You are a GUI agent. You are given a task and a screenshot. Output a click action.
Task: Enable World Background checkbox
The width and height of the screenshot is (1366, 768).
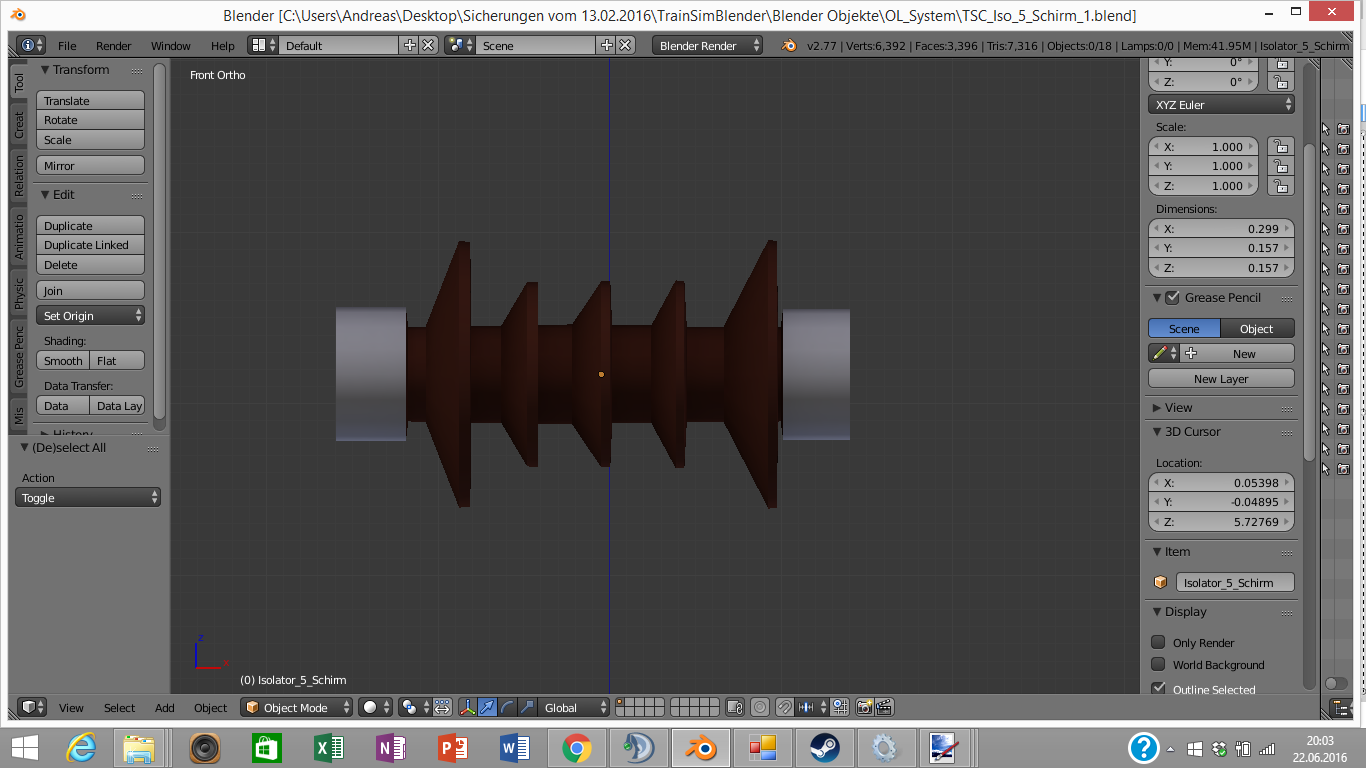[x=1158, y=664]
